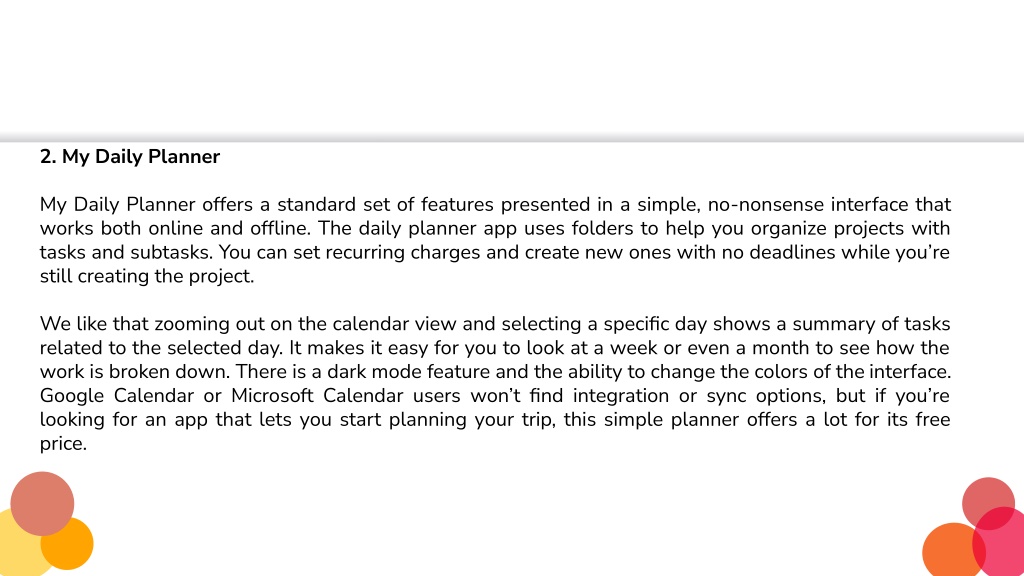This screenshot has width=1024, height=576.
Task: Click the orange circle at bottom left
Action: point(69,544)
